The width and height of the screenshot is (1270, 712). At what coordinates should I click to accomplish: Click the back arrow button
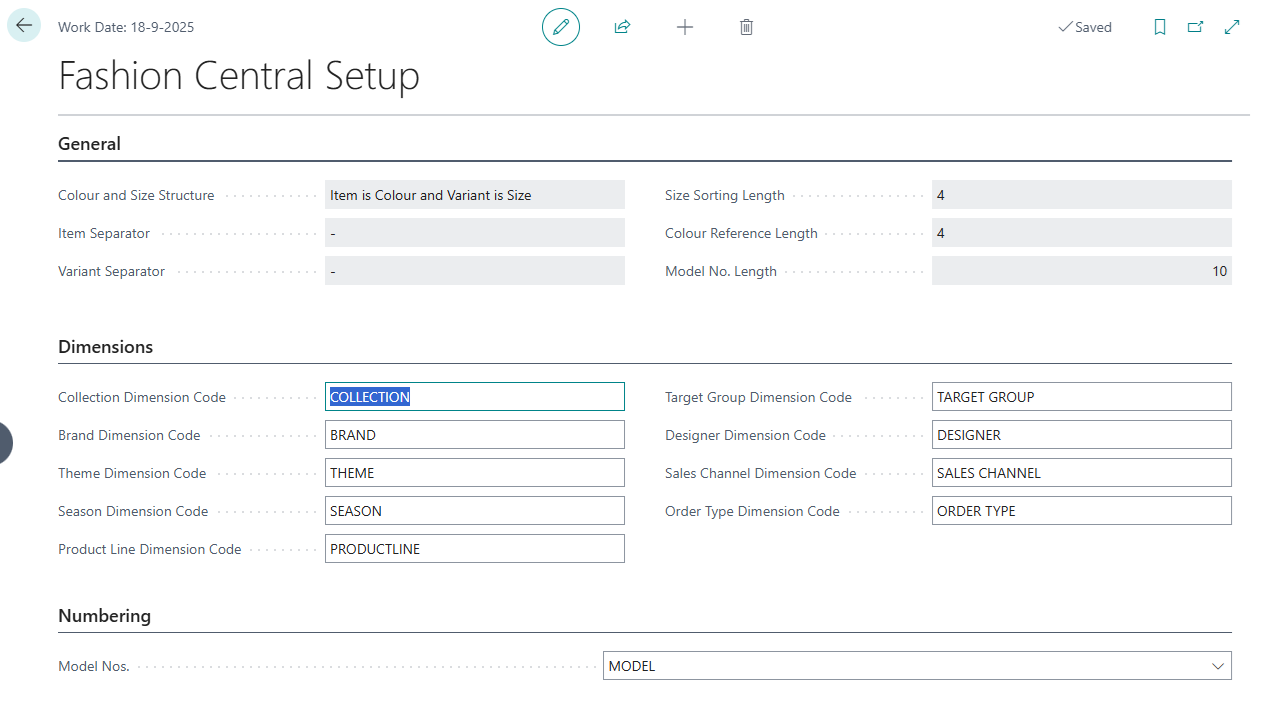point(24,26)
